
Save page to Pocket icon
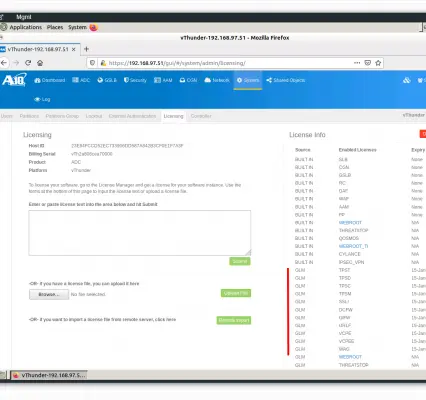coord(368,63)
